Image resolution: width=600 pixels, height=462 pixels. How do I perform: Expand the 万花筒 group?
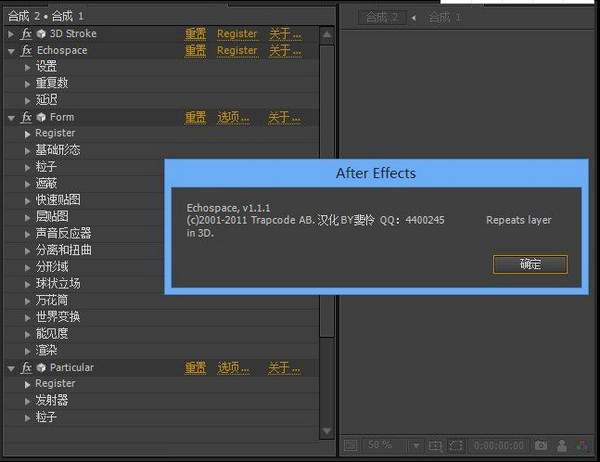(x=28, y=301)
